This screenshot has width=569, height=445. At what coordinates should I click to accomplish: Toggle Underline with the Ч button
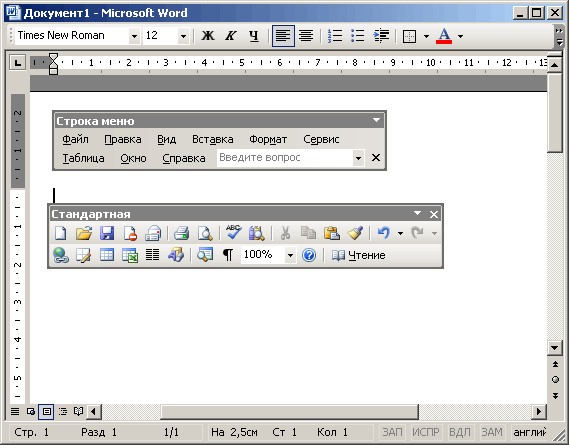click(254, 36)
